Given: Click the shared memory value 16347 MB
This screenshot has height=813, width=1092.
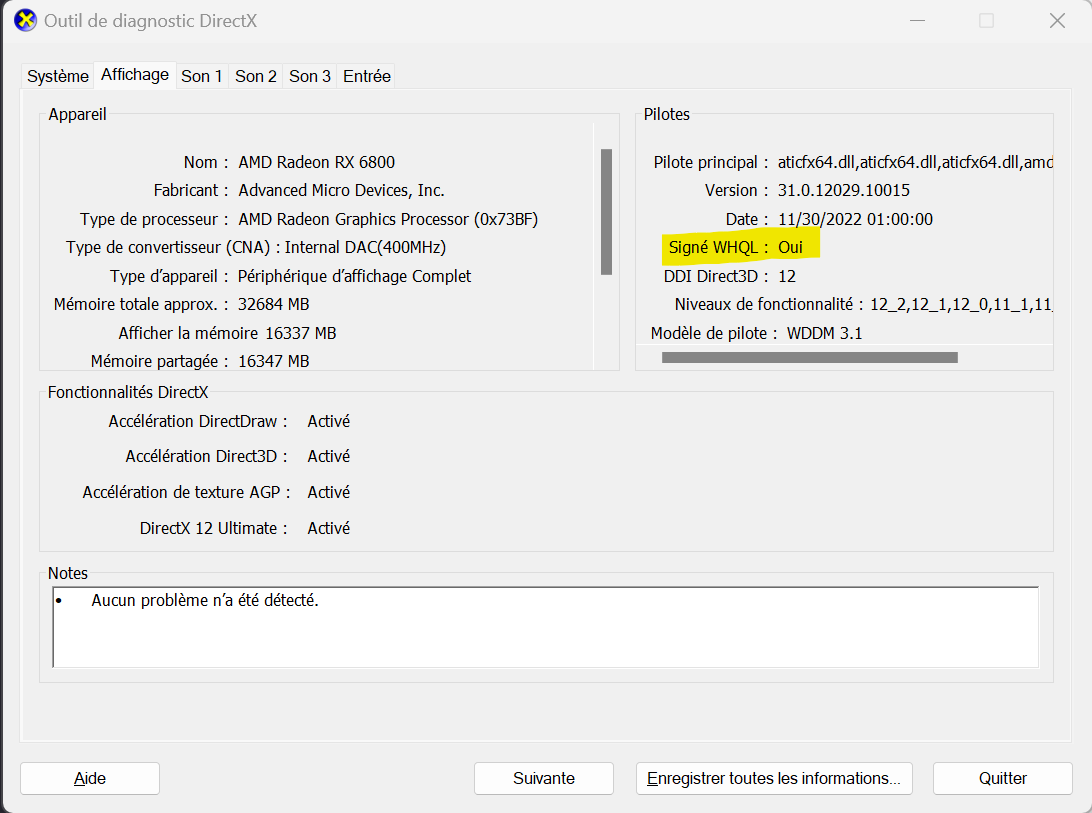Looking at the screenshot, I should (274, 362).
